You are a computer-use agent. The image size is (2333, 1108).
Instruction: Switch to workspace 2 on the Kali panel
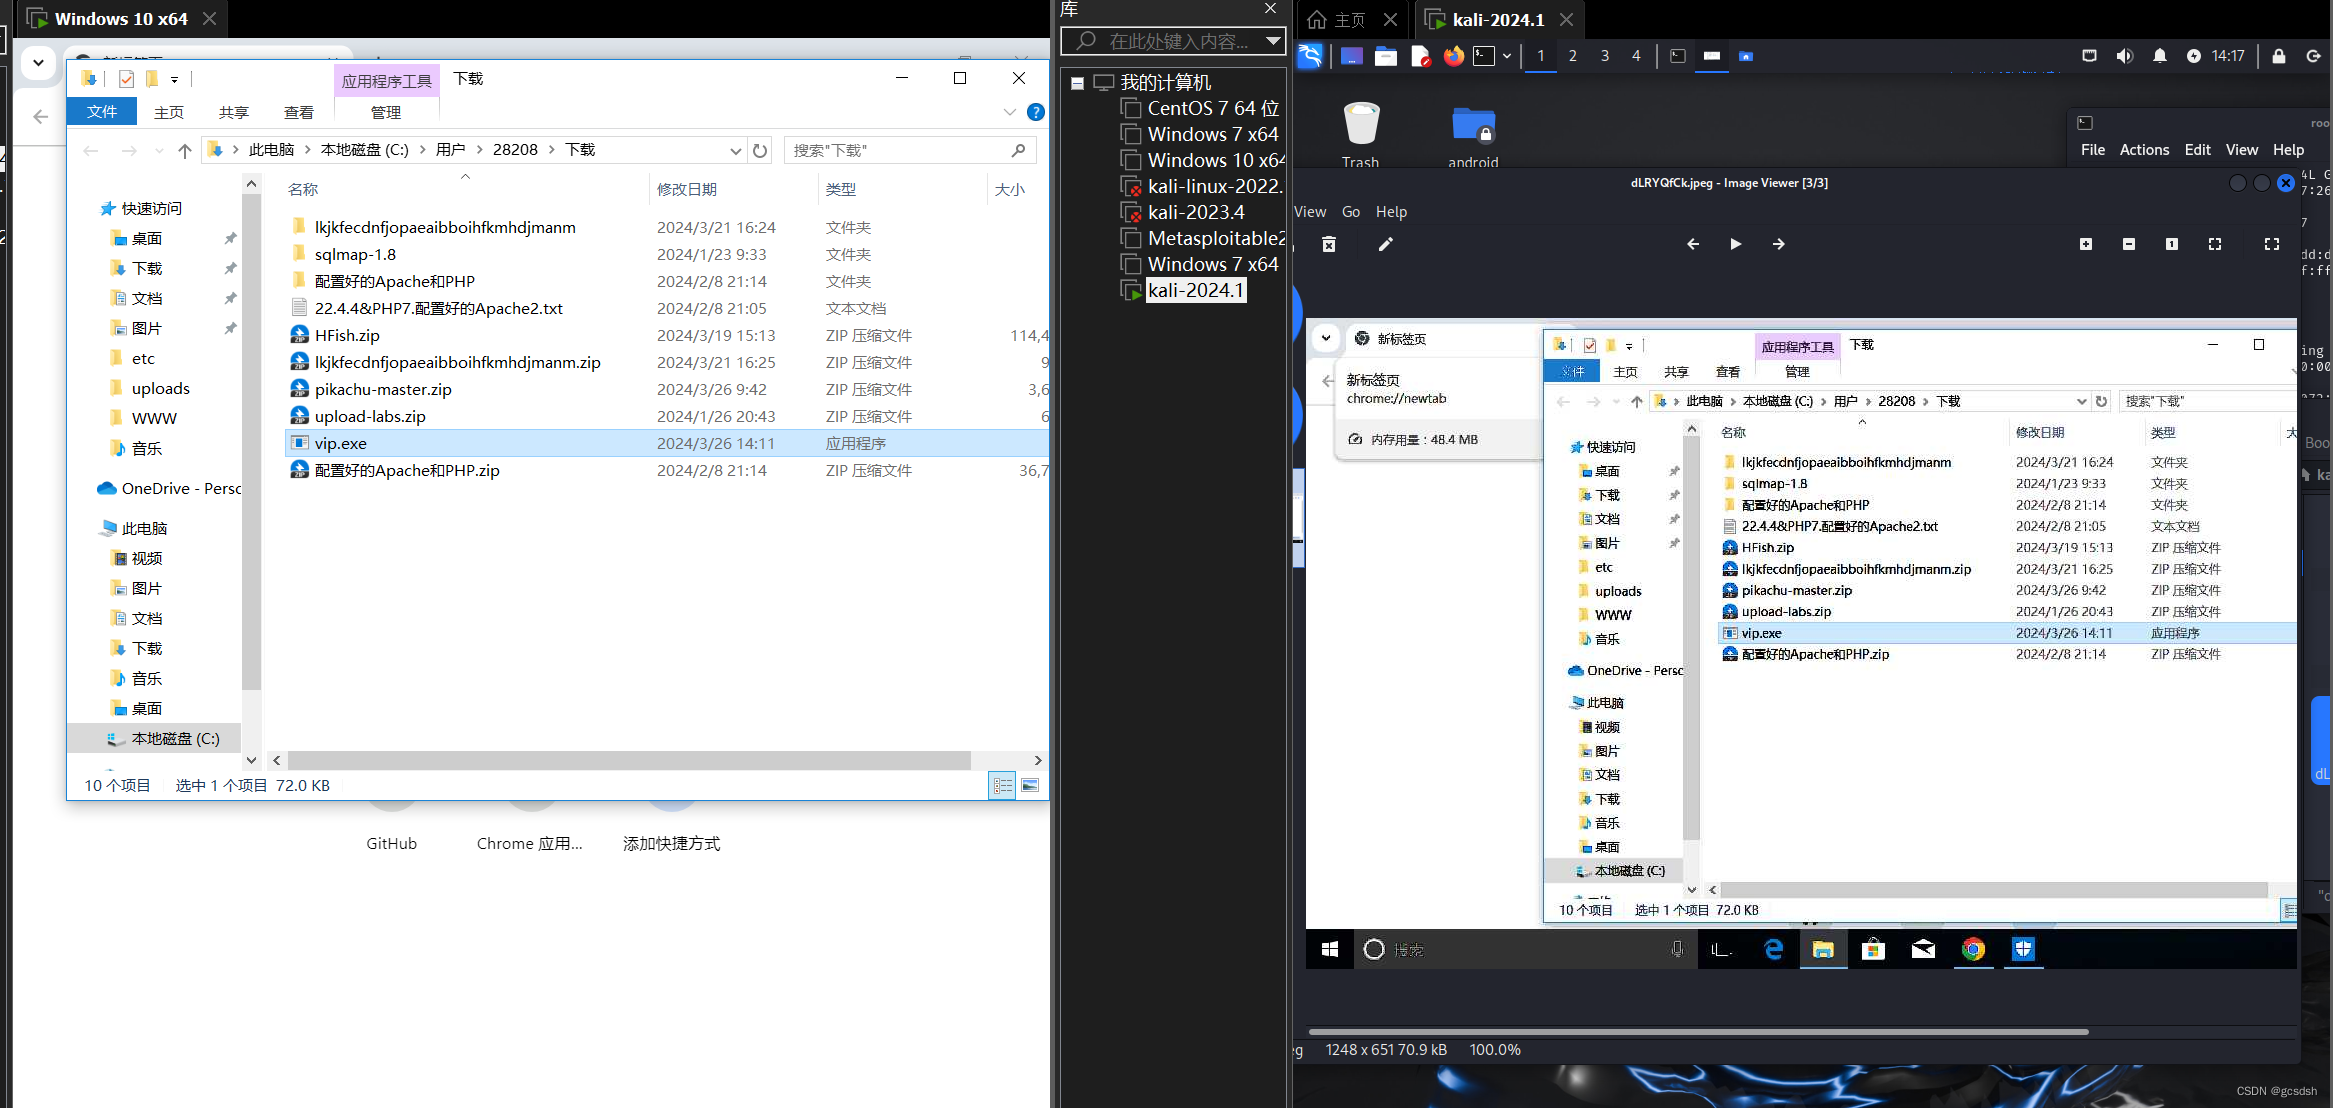[x=1572, y=56]
